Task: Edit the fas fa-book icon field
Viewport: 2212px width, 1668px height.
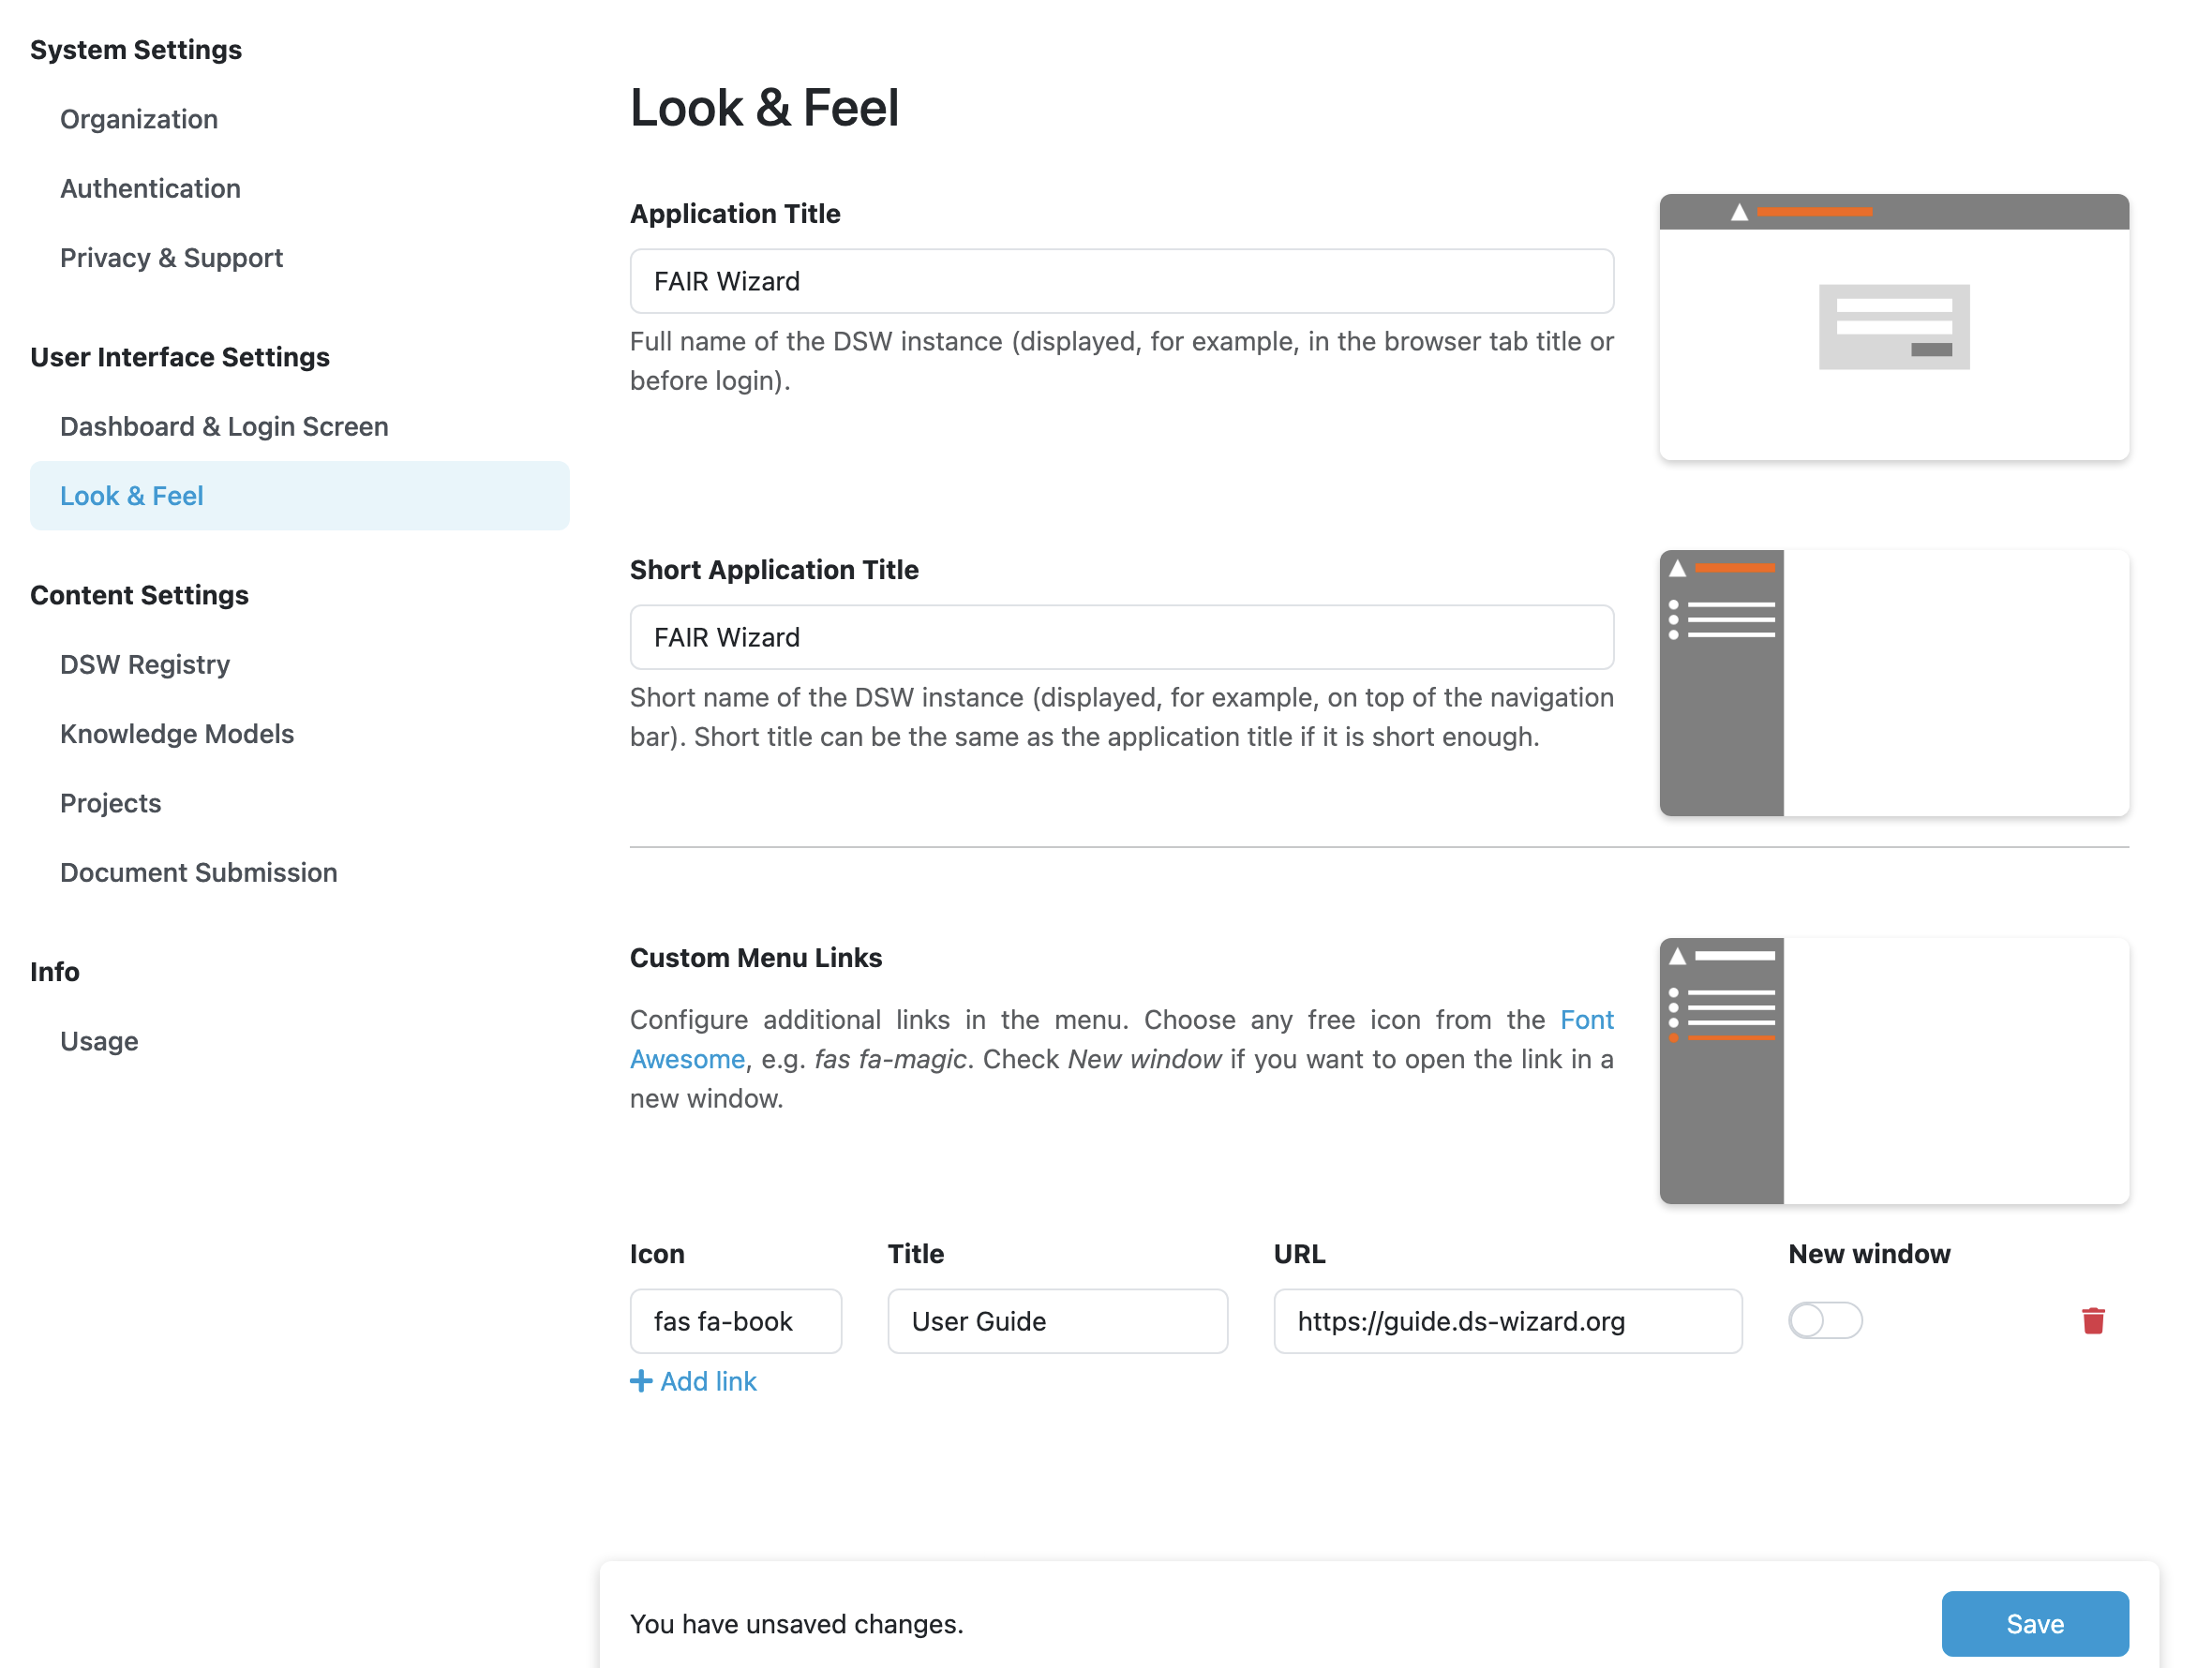Action: click(x=735, y=1321)
